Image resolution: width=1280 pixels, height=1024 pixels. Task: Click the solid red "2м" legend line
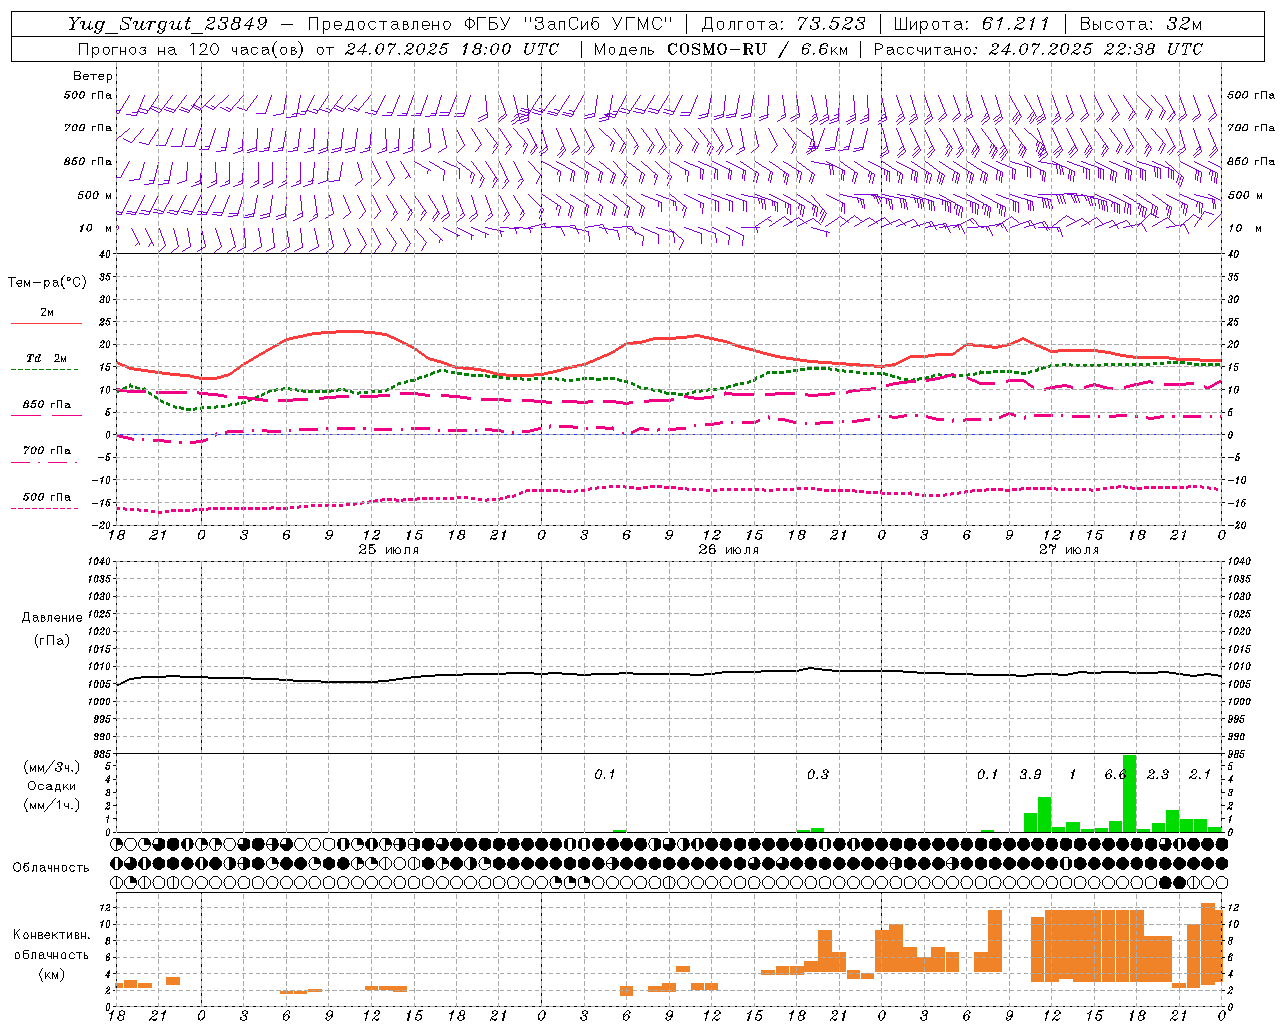pyautogui.click(x=46, y=323)
